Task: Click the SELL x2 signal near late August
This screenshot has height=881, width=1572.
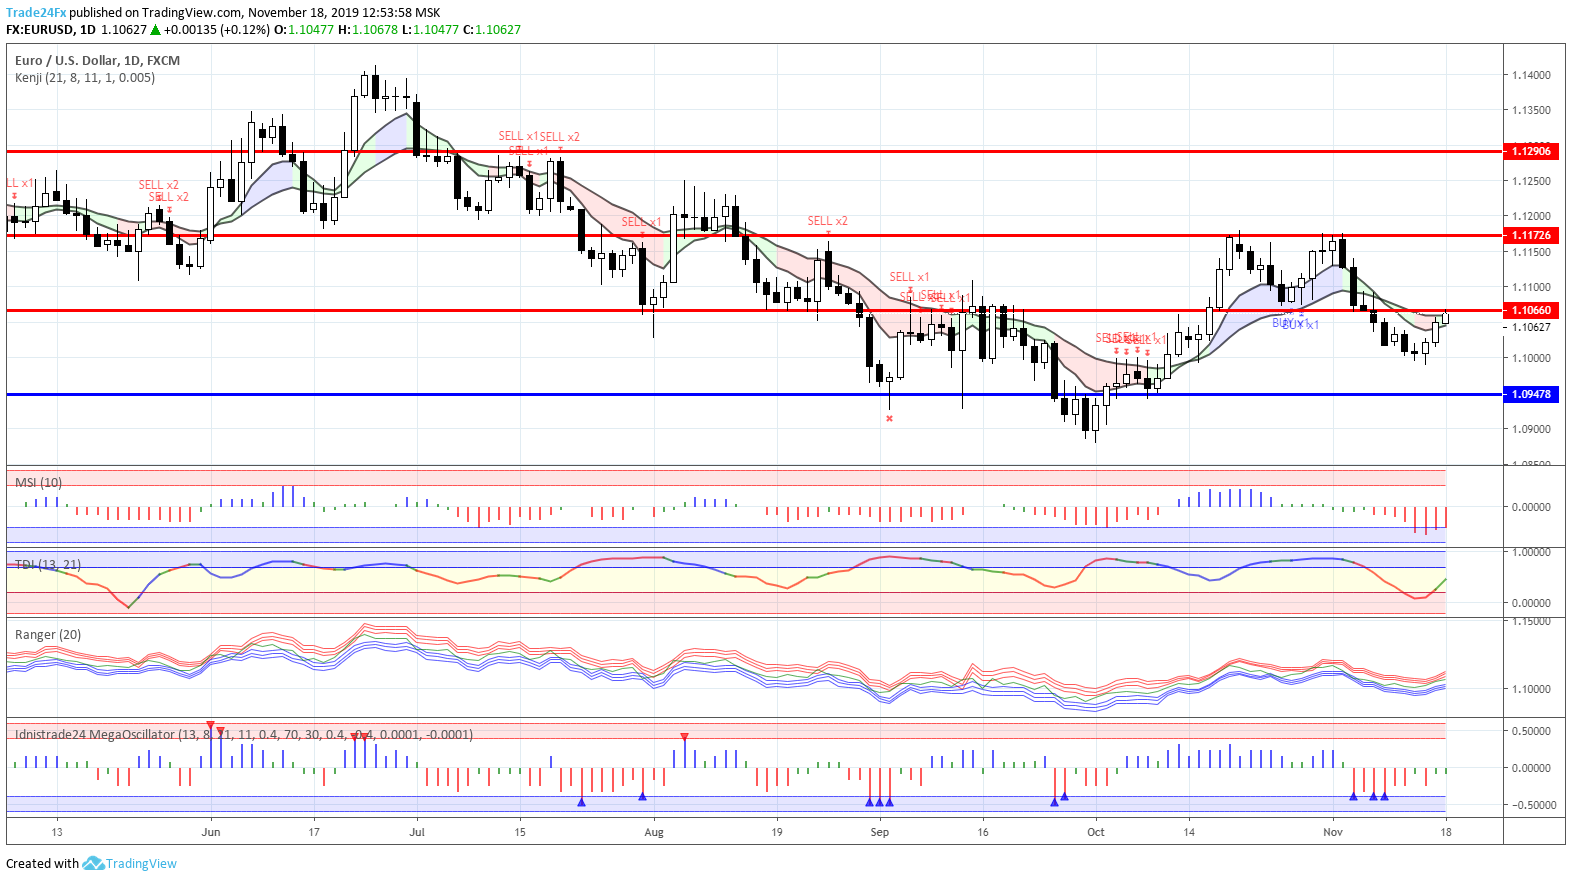Action: (x=828, y=221)
